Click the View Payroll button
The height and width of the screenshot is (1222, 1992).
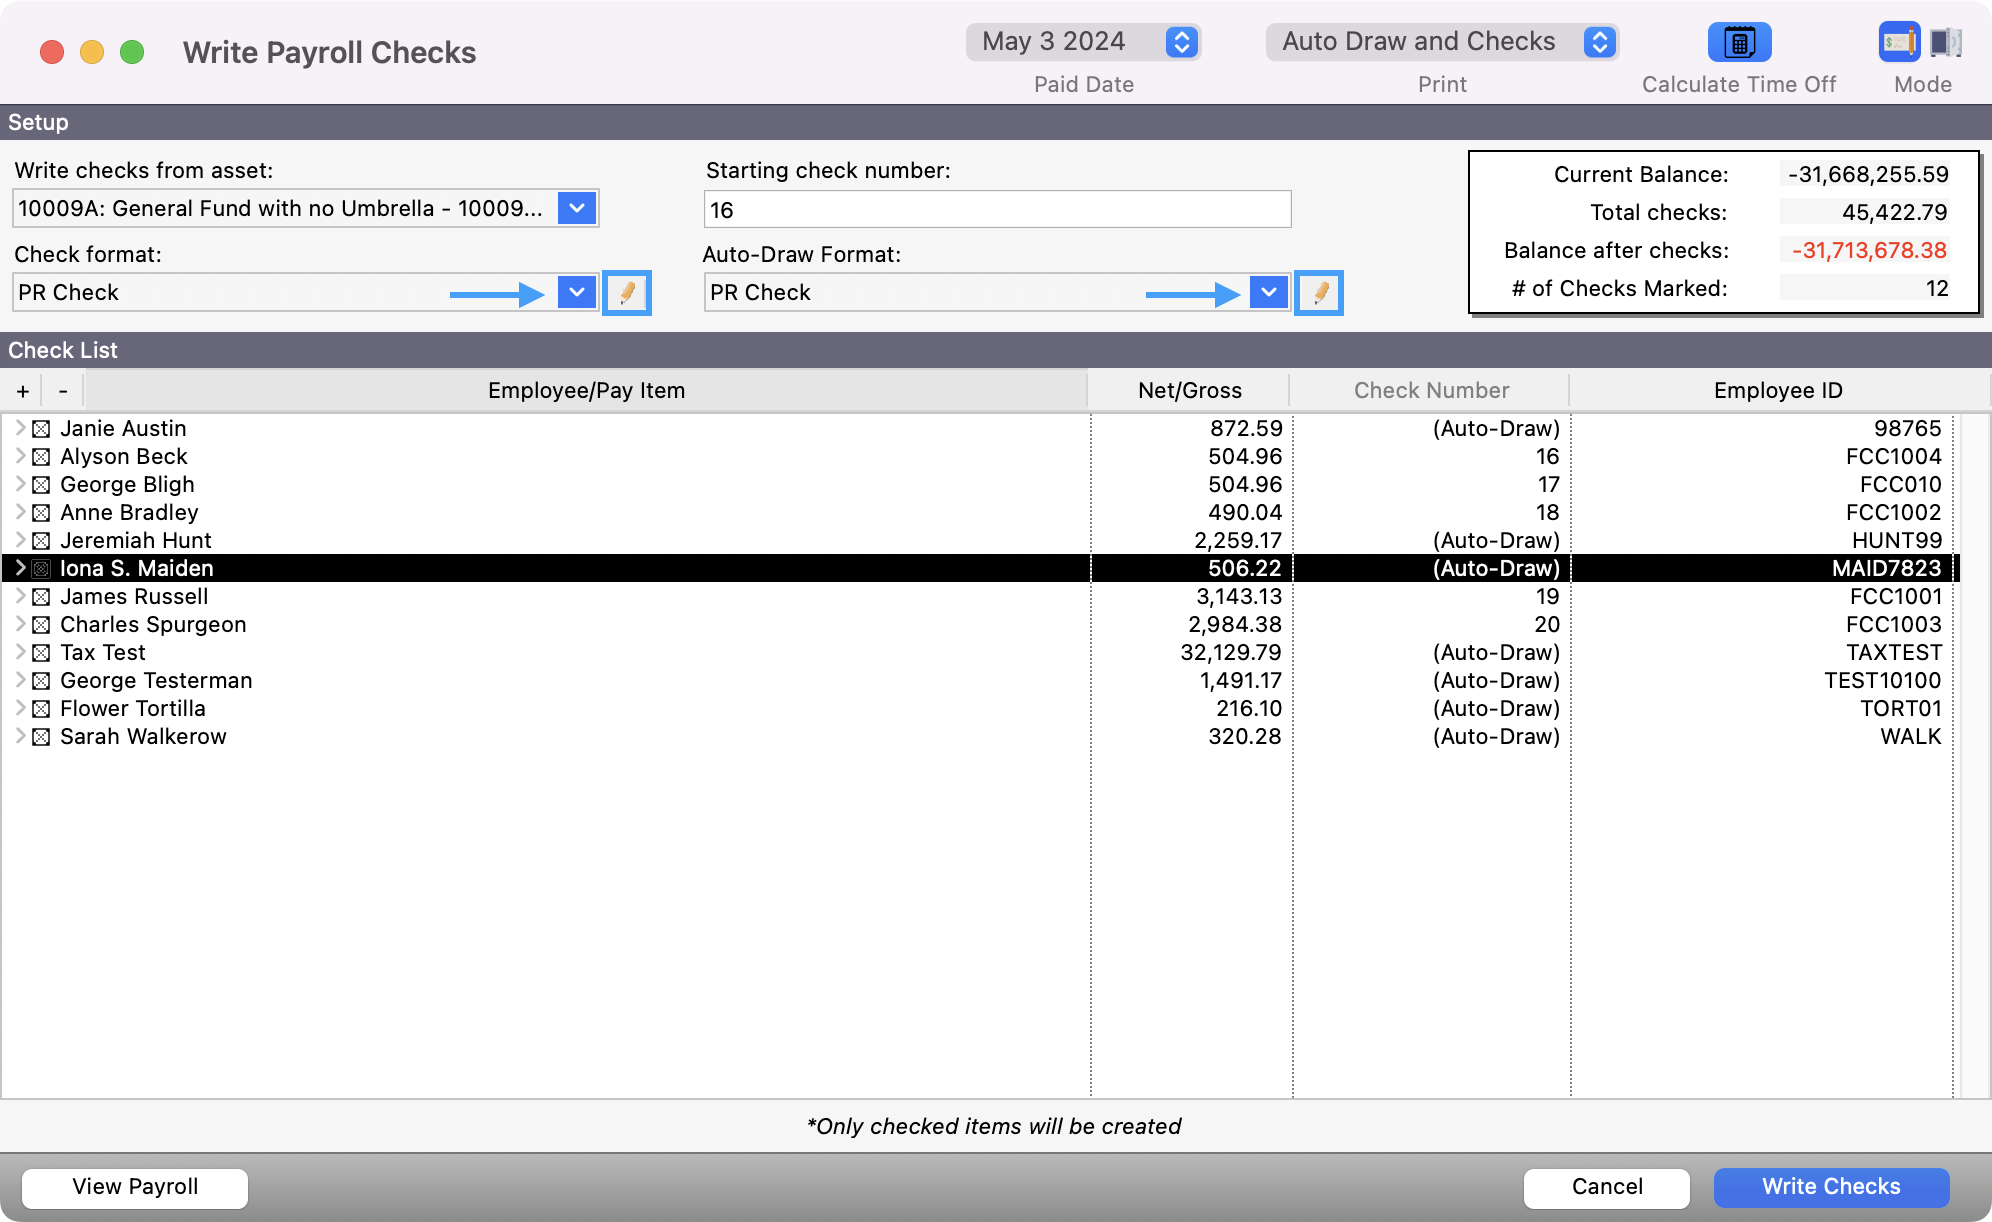135,1187
